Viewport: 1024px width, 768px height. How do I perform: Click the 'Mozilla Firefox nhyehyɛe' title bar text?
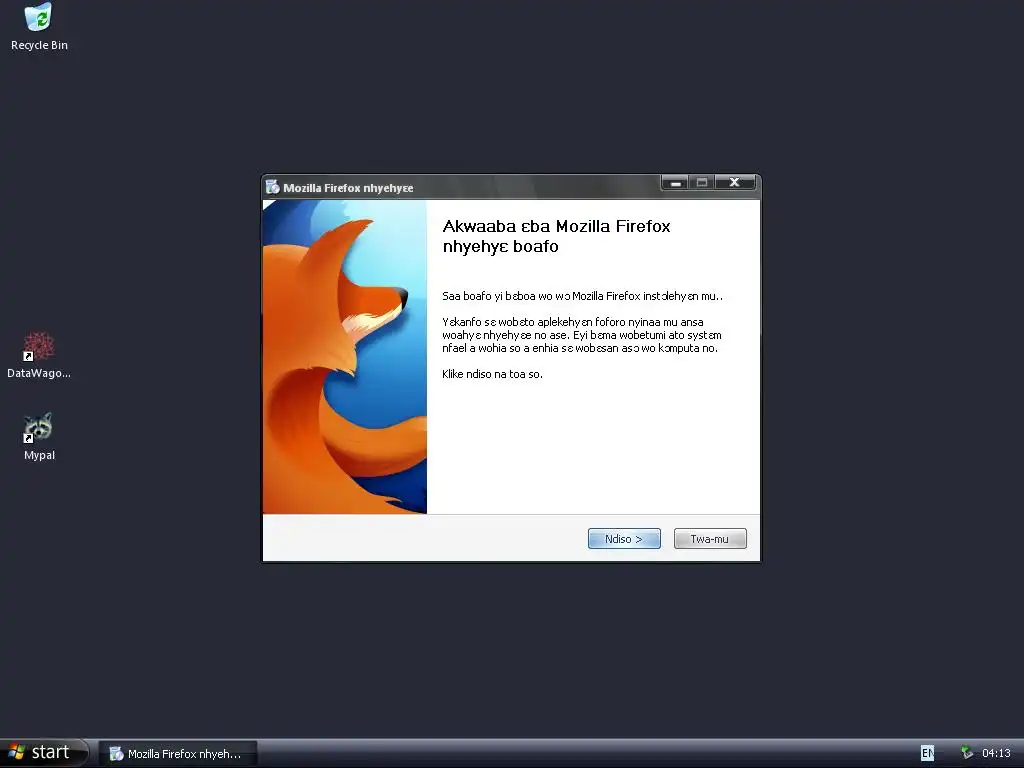pyautogui.click(x=348, y=188)
